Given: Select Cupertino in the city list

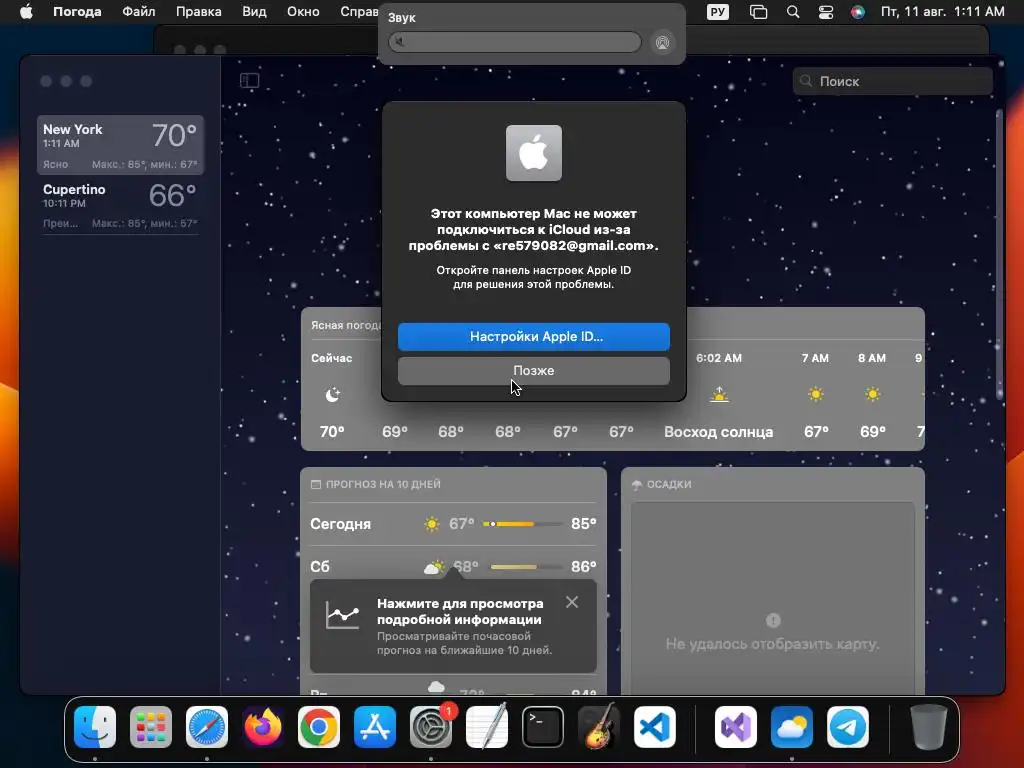Looking at the screenshot, I should 120,204.
